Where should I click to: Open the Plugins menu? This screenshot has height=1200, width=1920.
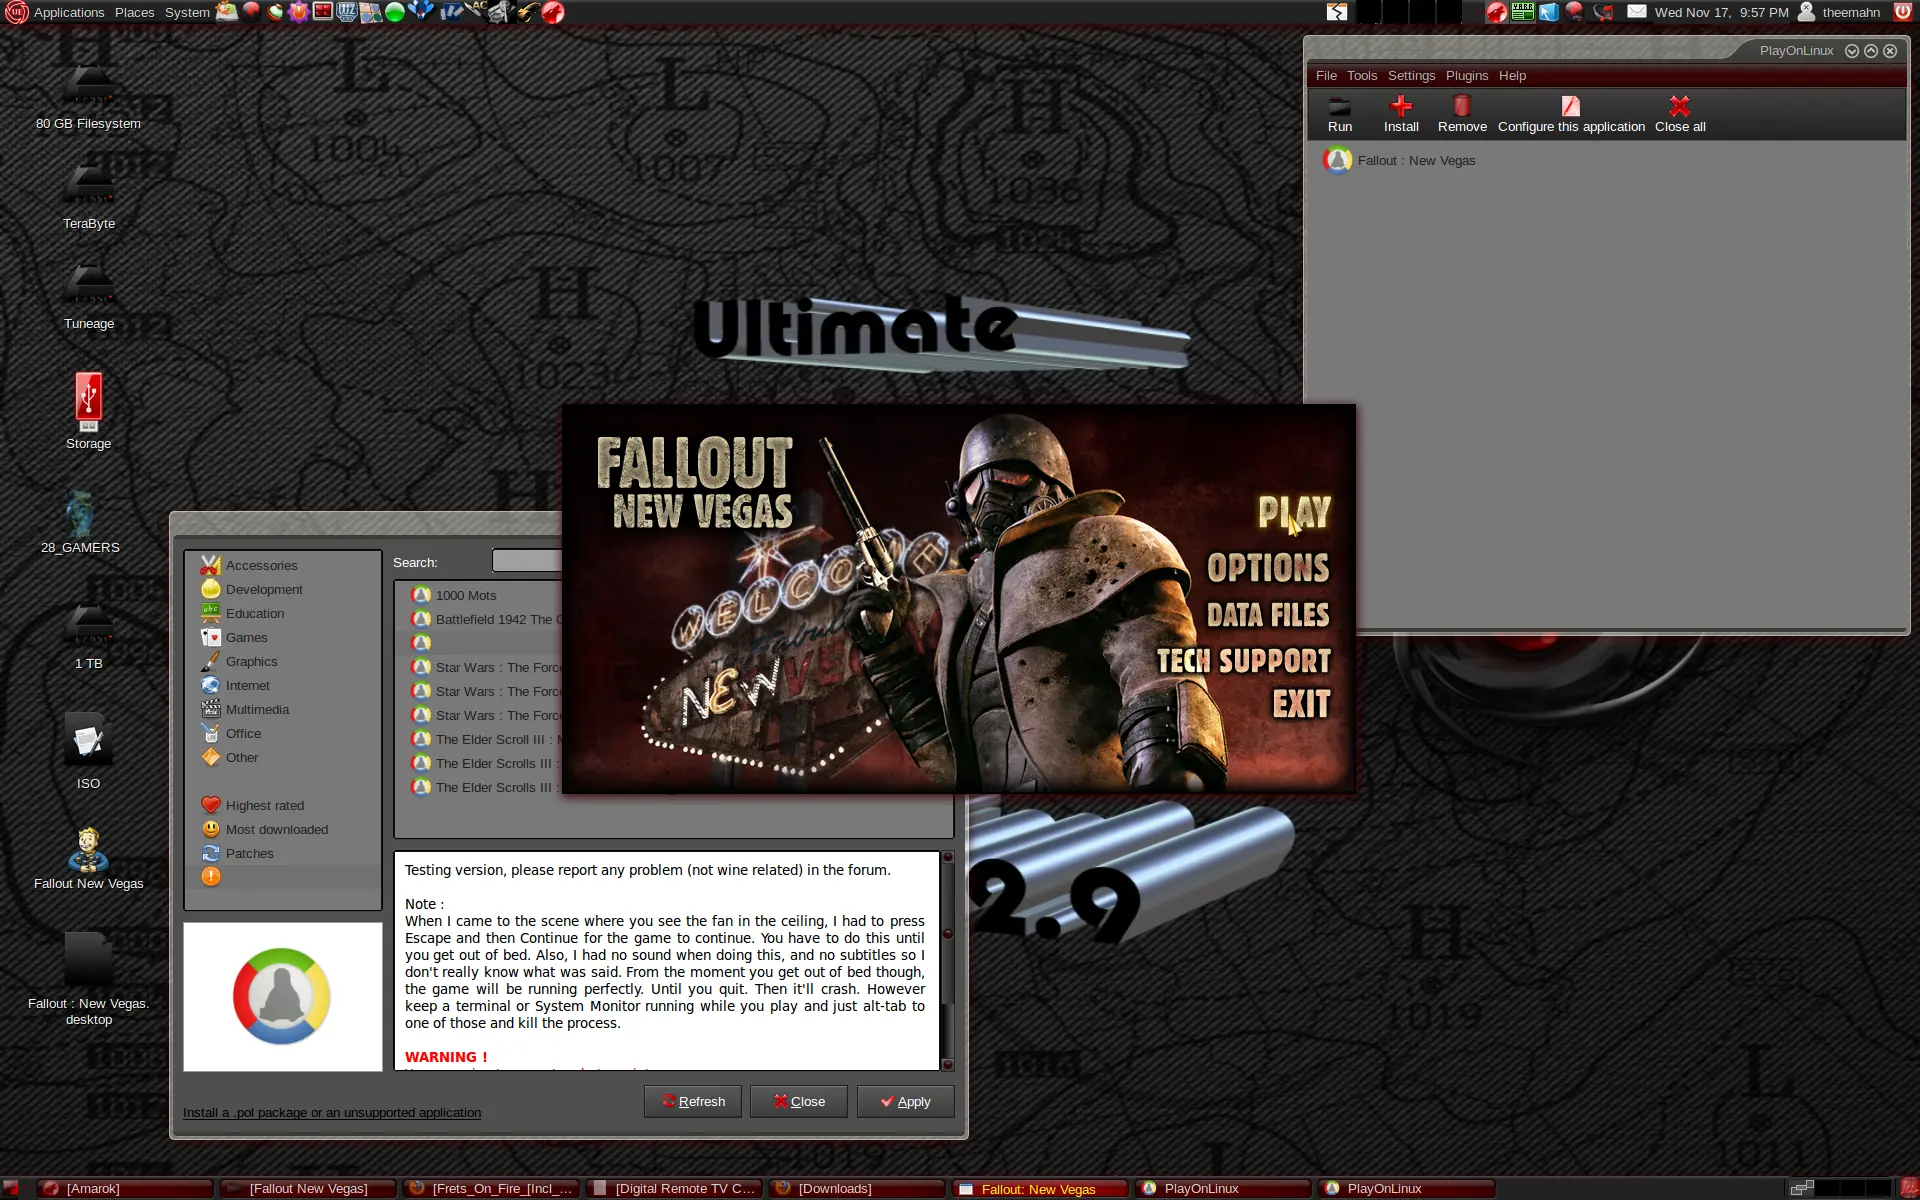click(1466, 75)
